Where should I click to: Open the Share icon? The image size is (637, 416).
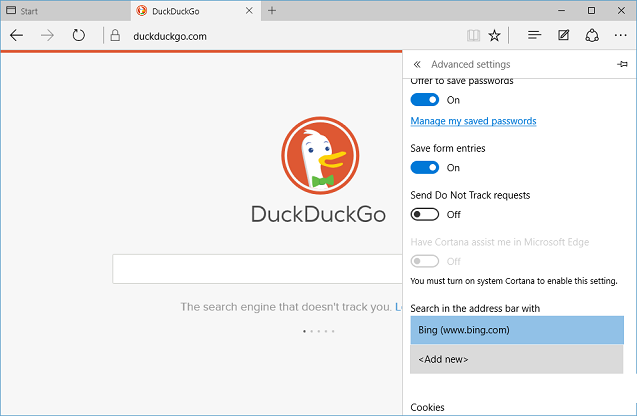coord(592,36)
